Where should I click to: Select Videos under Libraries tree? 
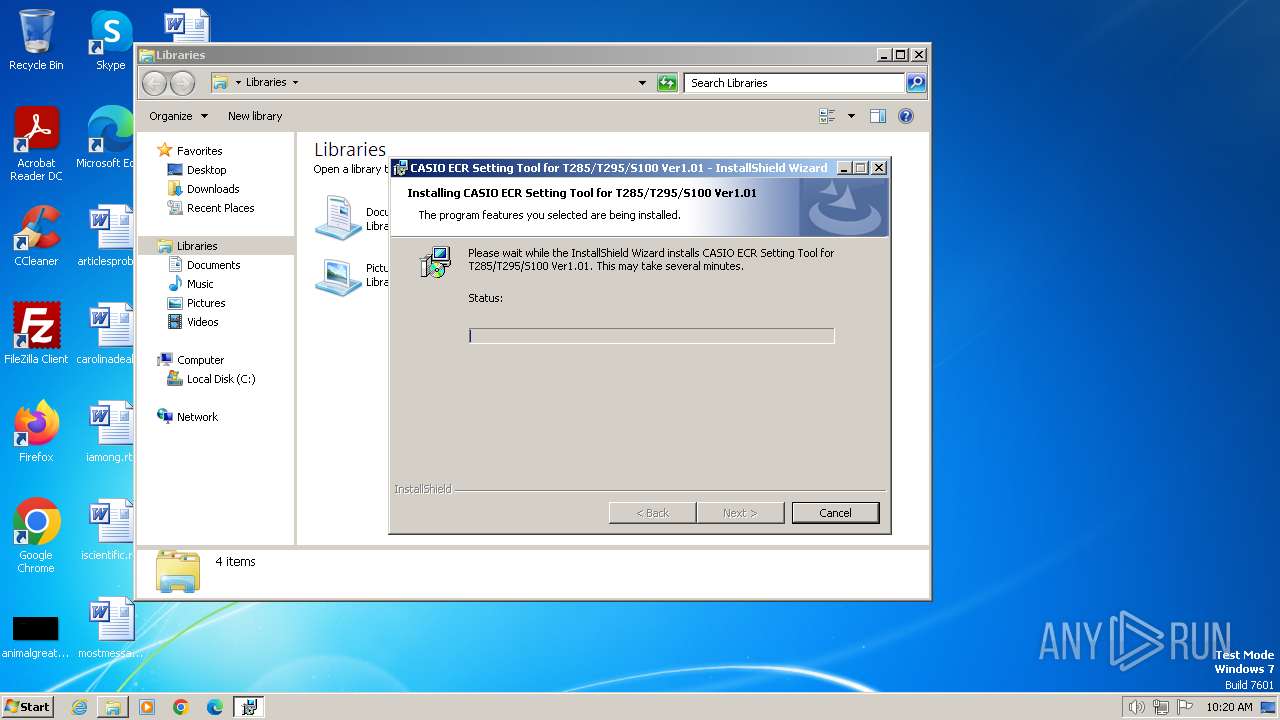pyautogui.click(x=202, y=322)
